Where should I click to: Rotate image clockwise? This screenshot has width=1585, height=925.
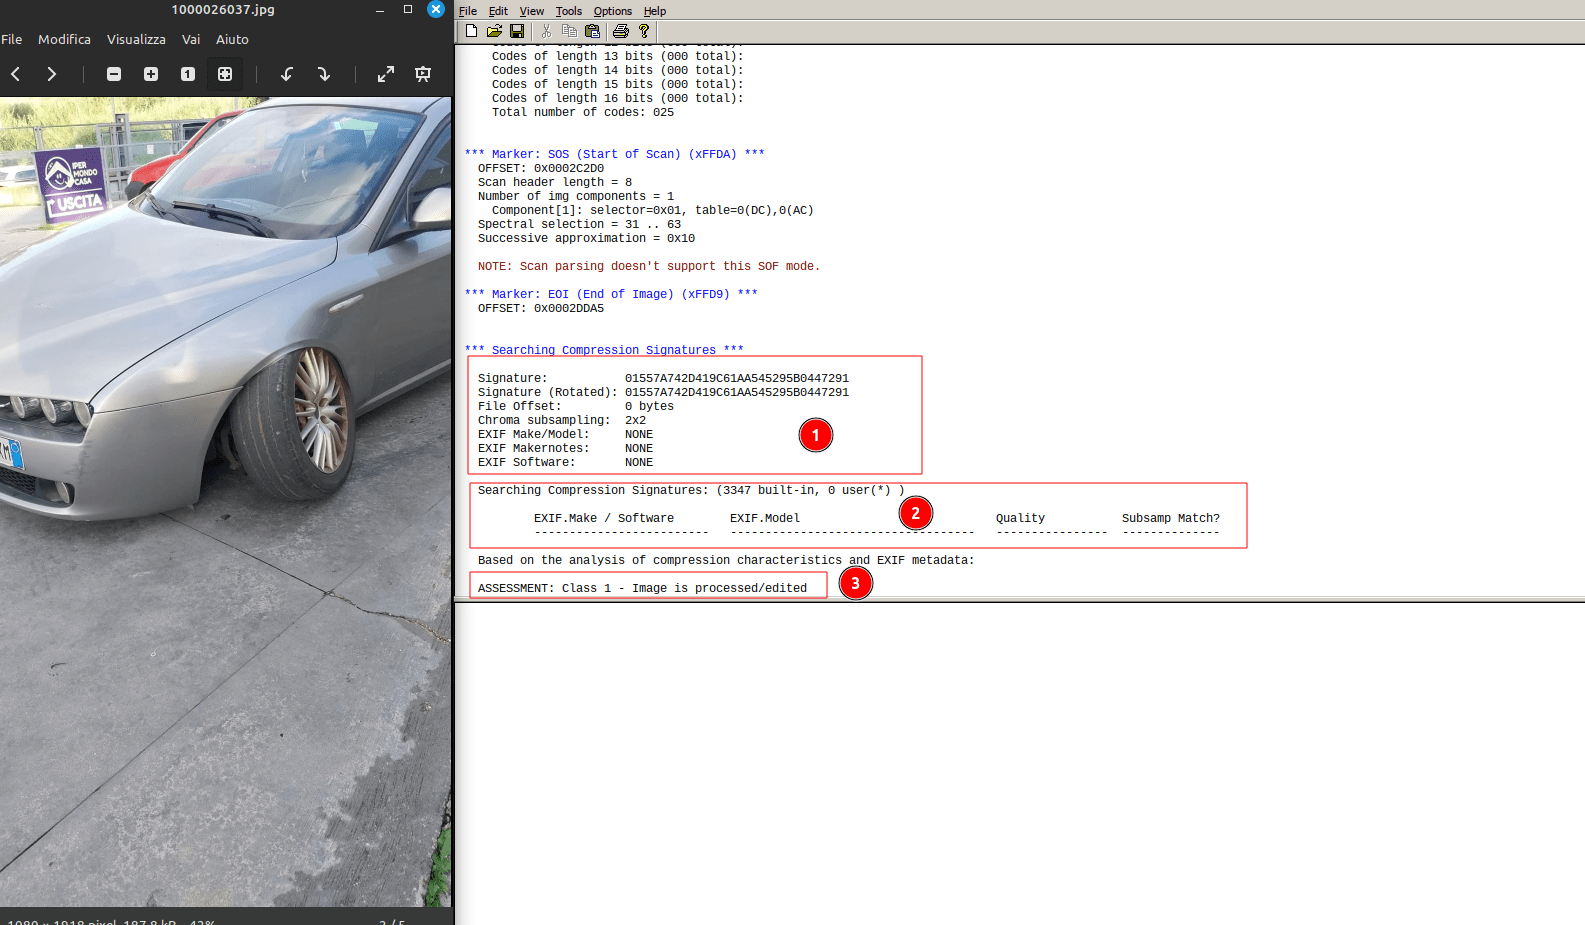pyautogui.click(x=324, y=74)
